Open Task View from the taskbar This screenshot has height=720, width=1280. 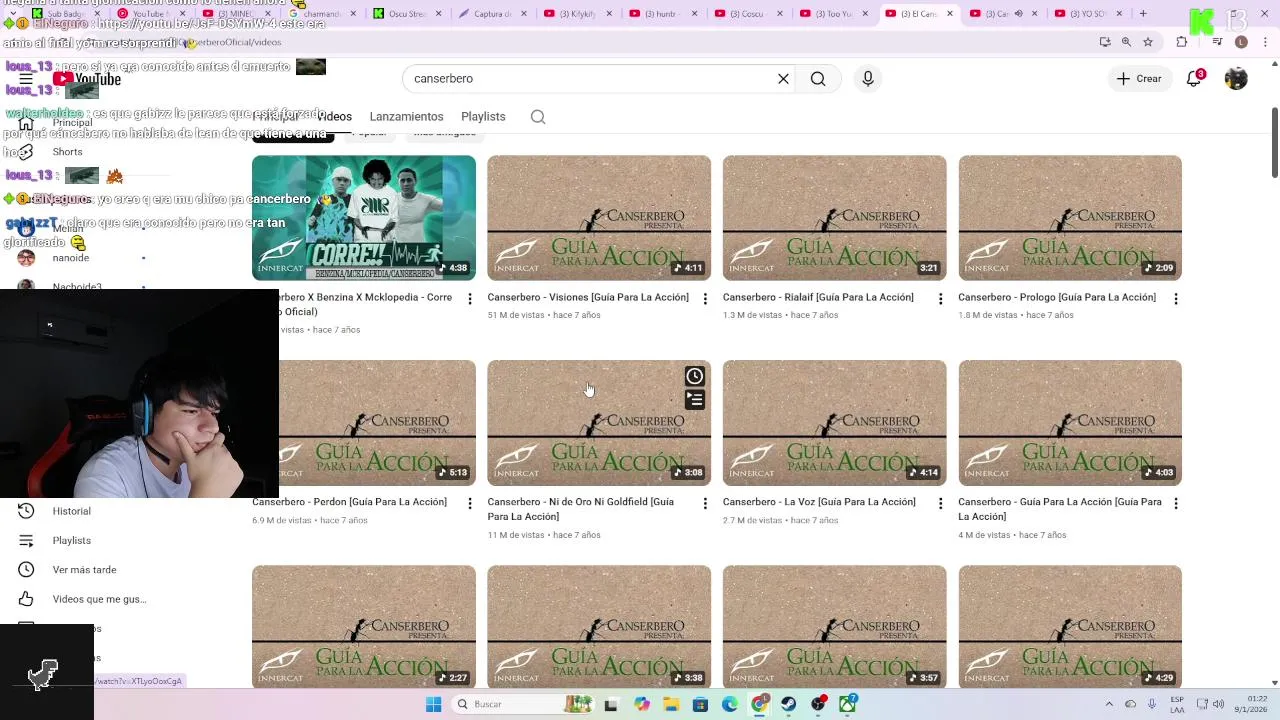pos(611,704)
